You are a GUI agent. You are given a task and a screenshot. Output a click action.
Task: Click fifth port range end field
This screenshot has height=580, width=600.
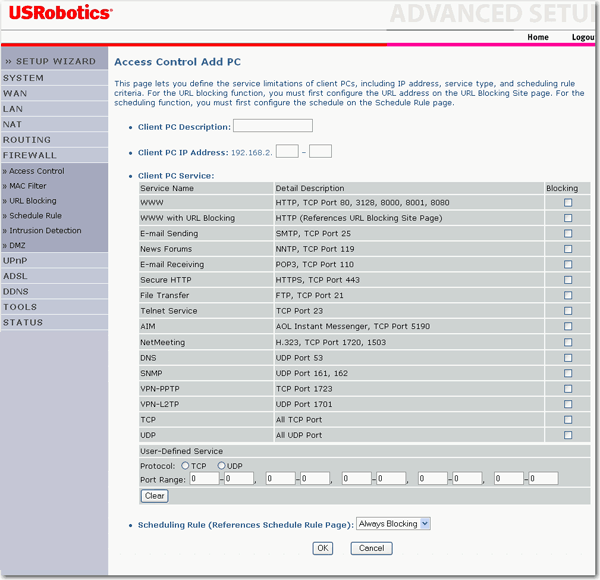543,479
